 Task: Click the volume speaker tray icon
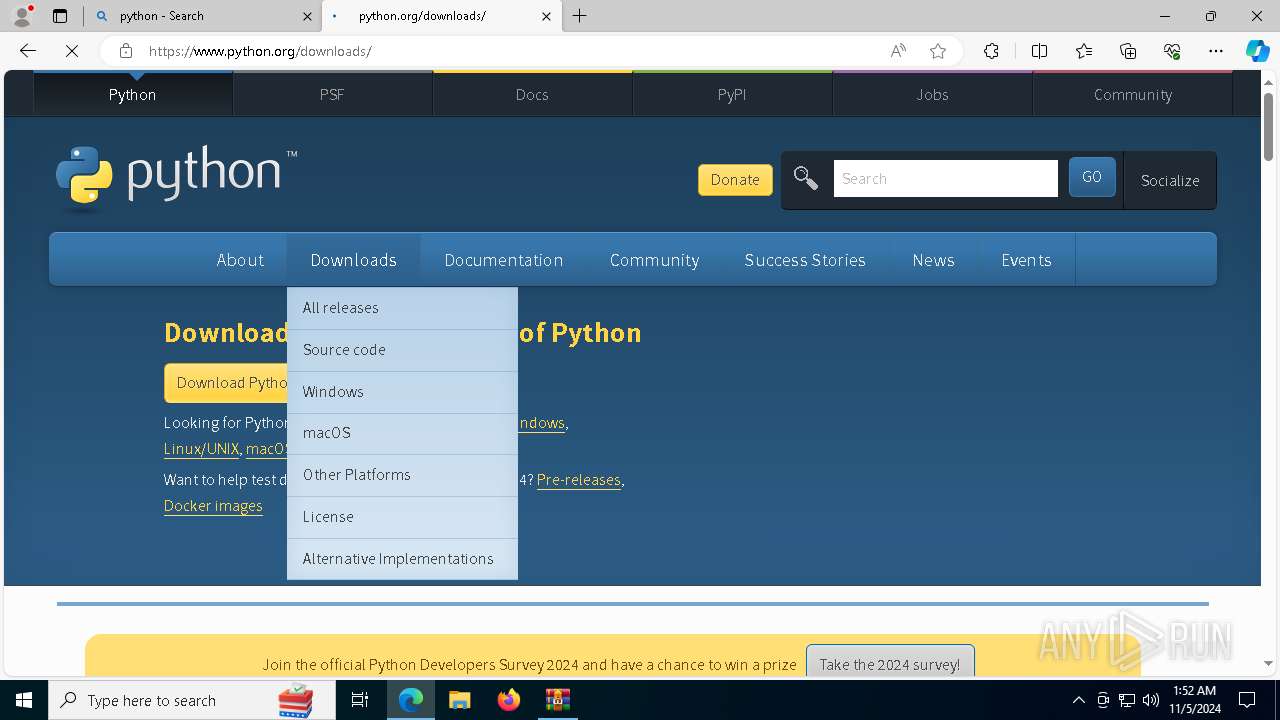(1150, 700)
